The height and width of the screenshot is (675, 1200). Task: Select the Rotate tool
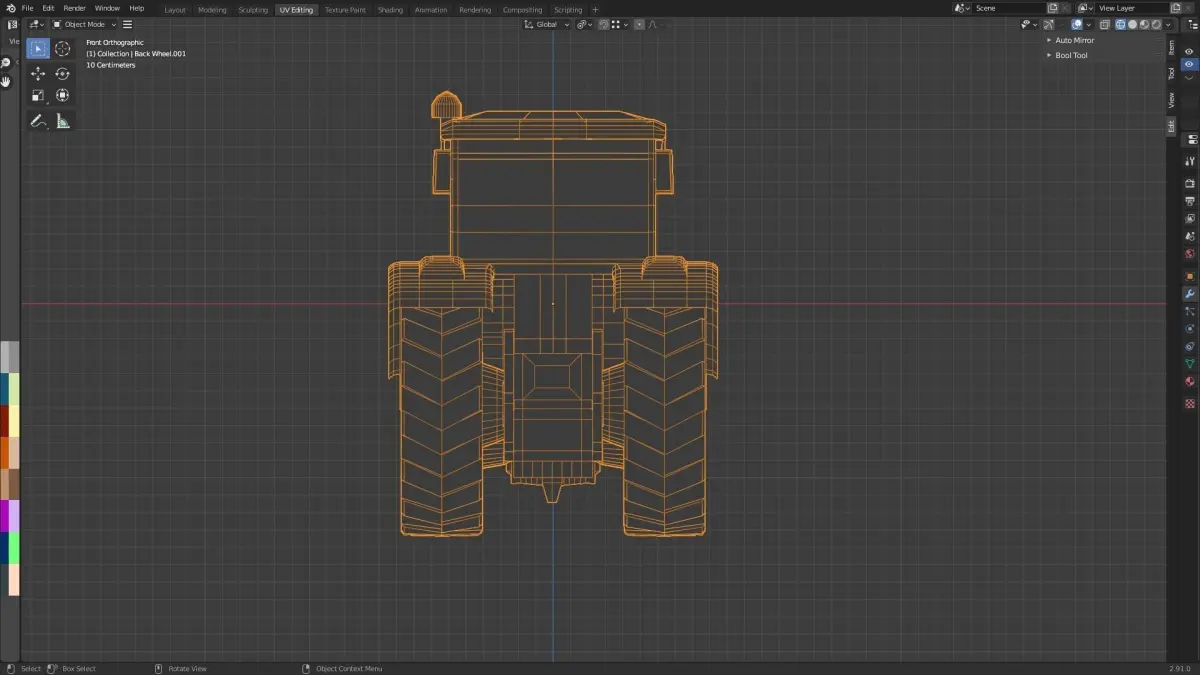click(62, 74)
